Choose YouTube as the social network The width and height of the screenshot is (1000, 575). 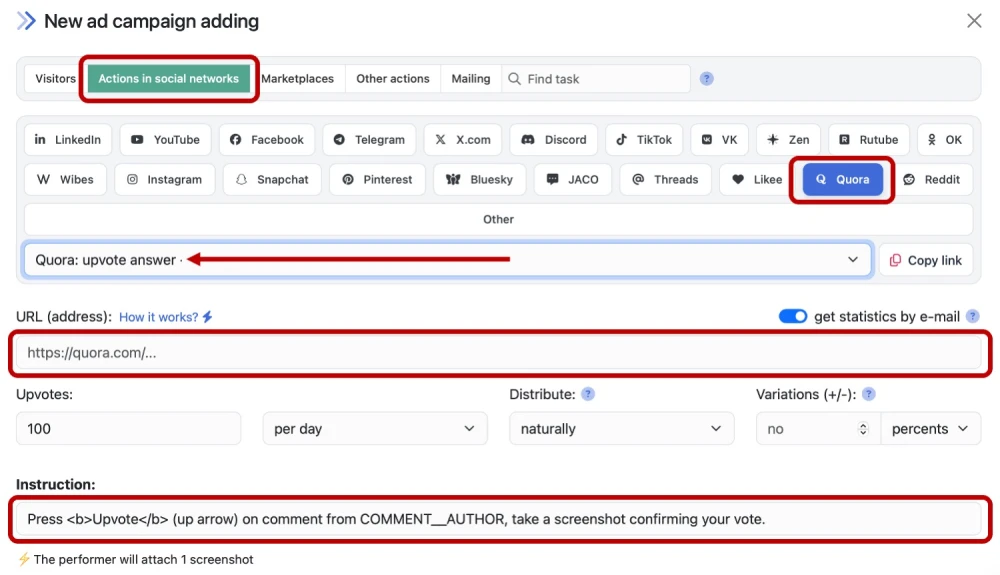[165, 140]
